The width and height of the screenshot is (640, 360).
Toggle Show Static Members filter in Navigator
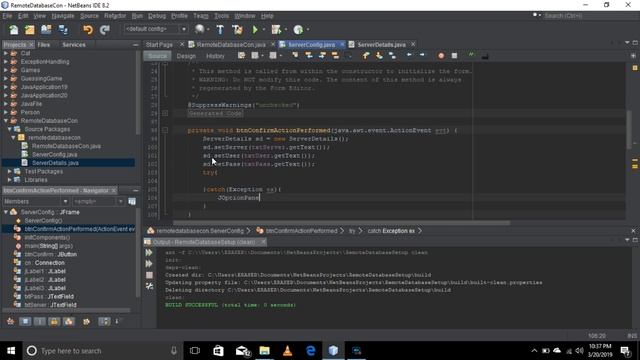[40, 322]
